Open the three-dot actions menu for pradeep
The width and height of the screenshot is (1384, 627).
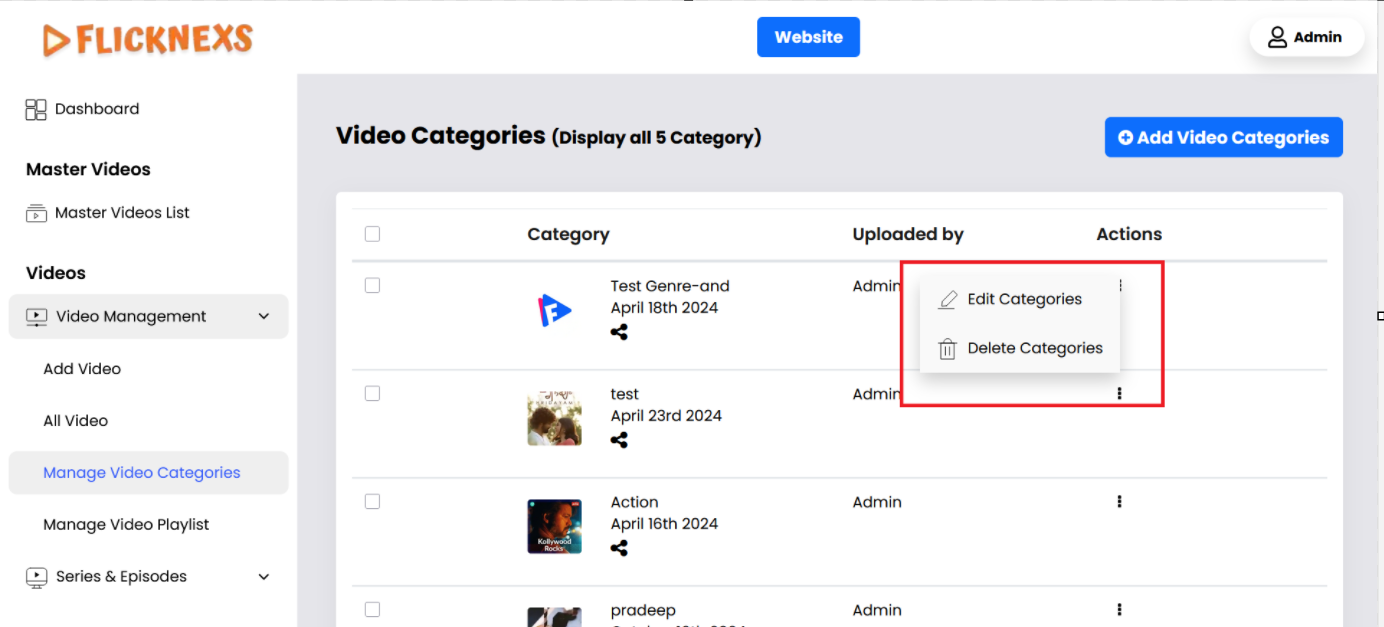[x=1119, y=610]
